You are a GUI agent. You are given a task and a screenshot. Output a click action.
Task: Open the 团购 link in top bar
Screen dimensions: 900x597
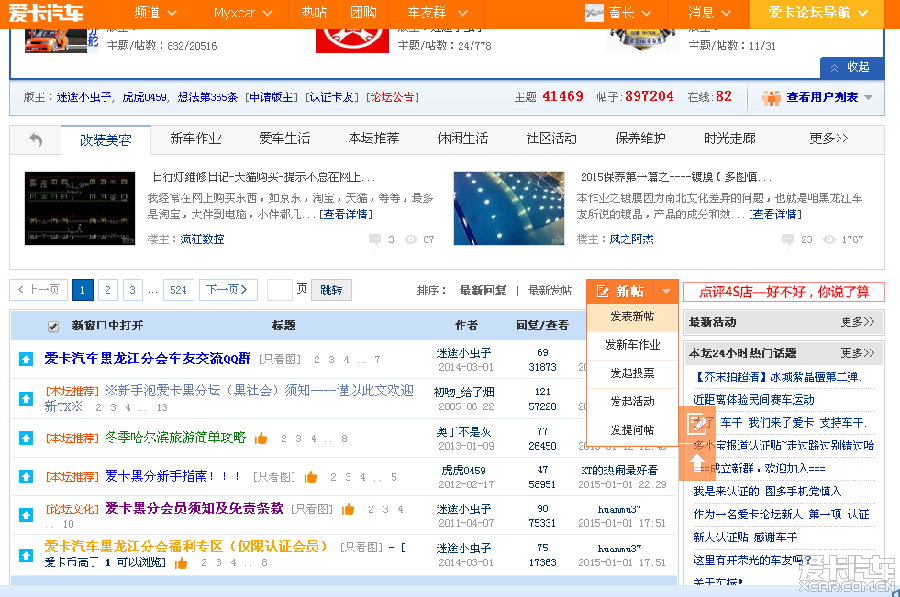[363, 13]
